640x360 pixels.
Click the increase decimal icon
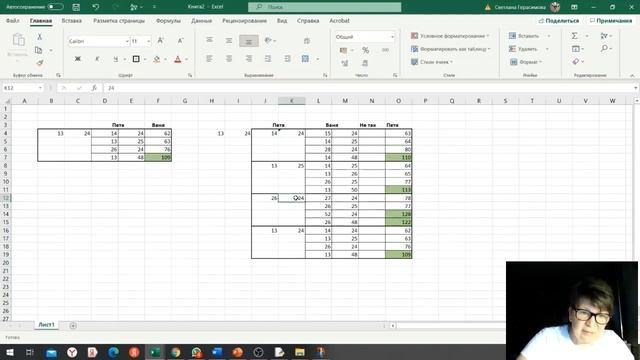tap(345, 63)
